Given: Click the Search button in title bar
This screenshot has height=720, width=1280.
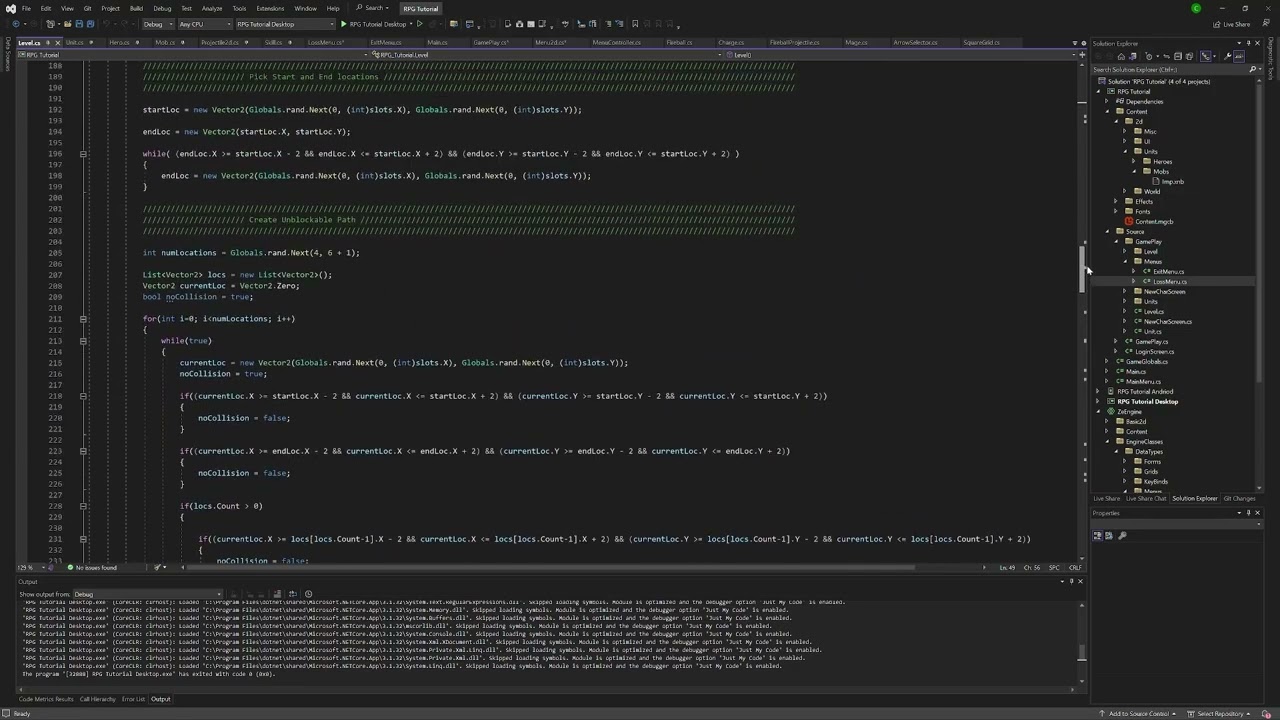Looking at the screenshot, I should click(370, 8).
